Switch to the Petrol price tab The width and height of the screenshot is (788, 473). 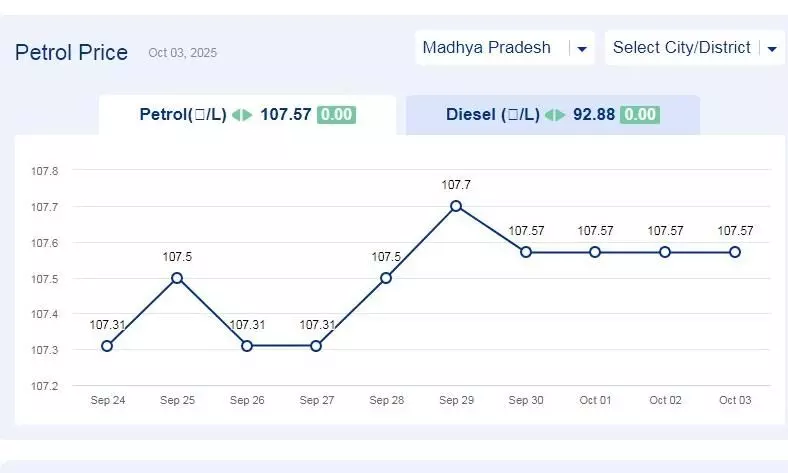[x=246, y=115]
